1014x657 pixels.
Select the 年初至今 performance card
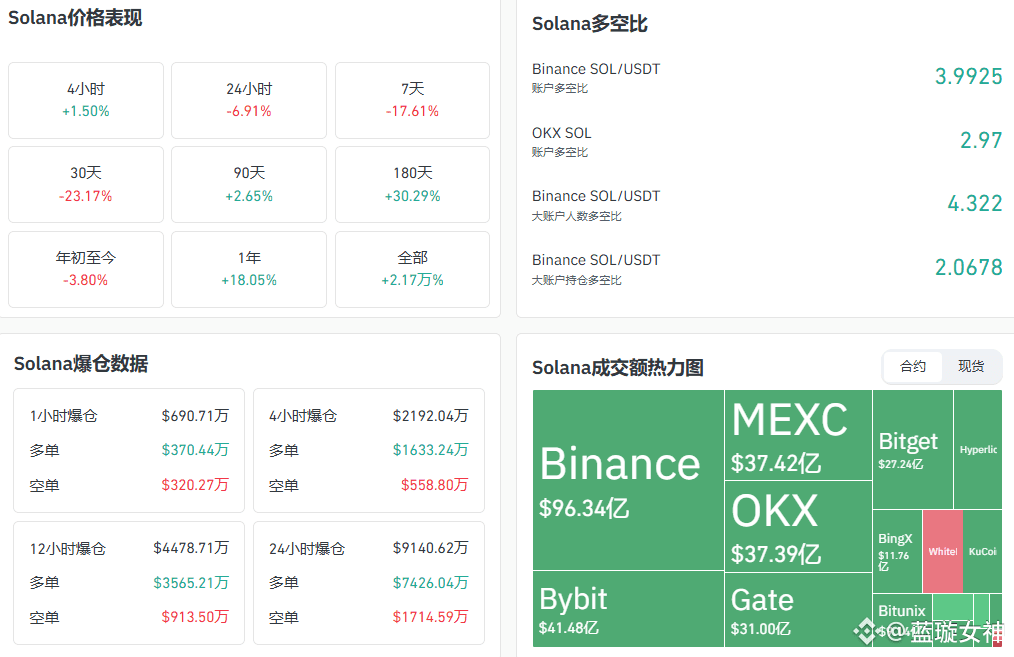click(x=86, y=269)
